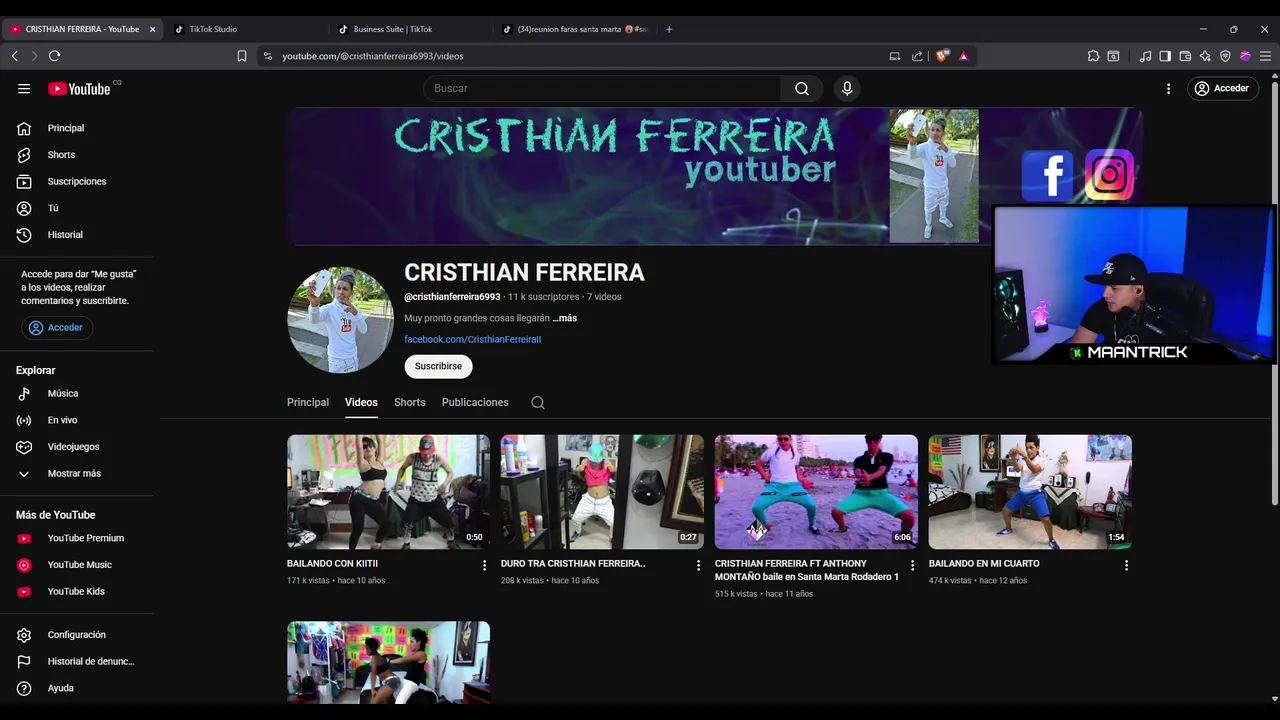1280x720 pixels.
Task: Click the YouTube logo
Action: point(79,89)
